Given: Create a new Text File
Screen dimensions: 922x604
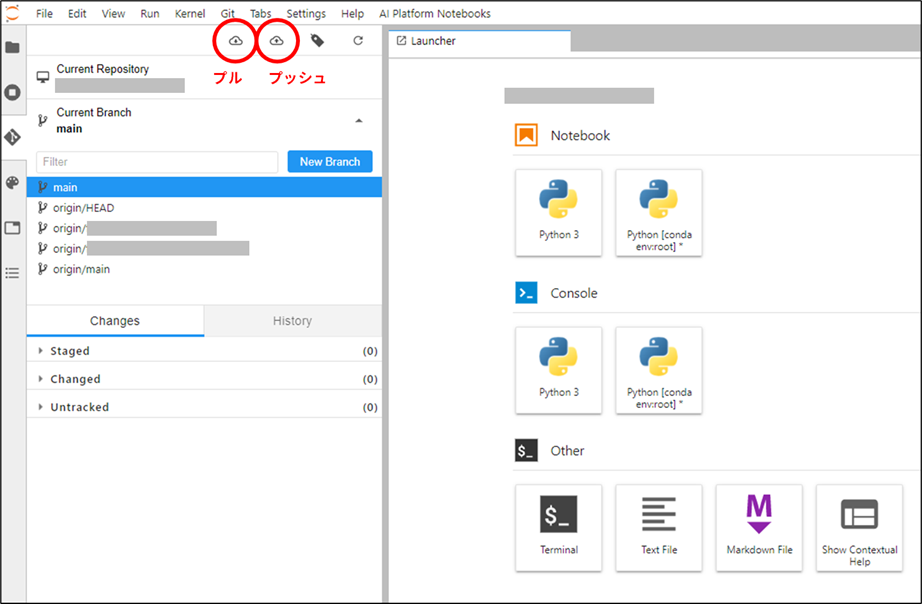Looking at the screenshot, I should tap(658, 528).
